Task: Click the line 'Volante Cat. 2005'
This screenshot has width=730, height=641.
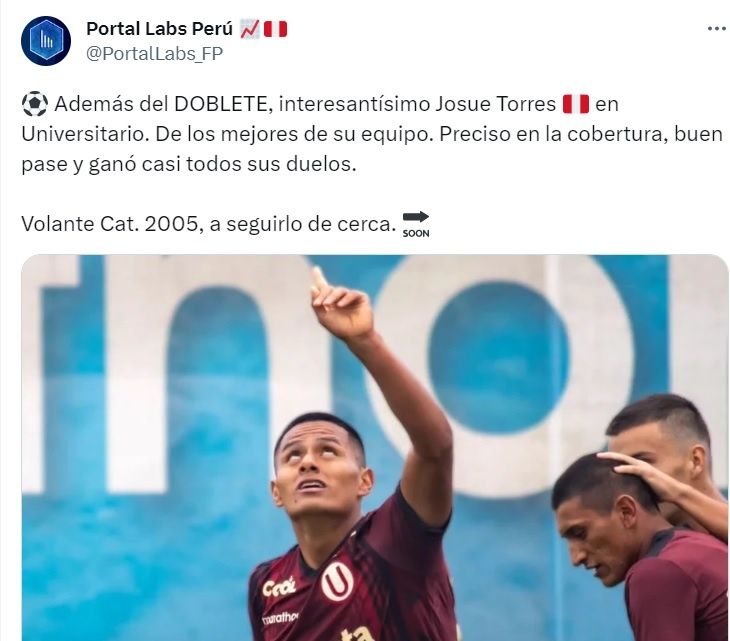Action: click(x=109, y=224)
